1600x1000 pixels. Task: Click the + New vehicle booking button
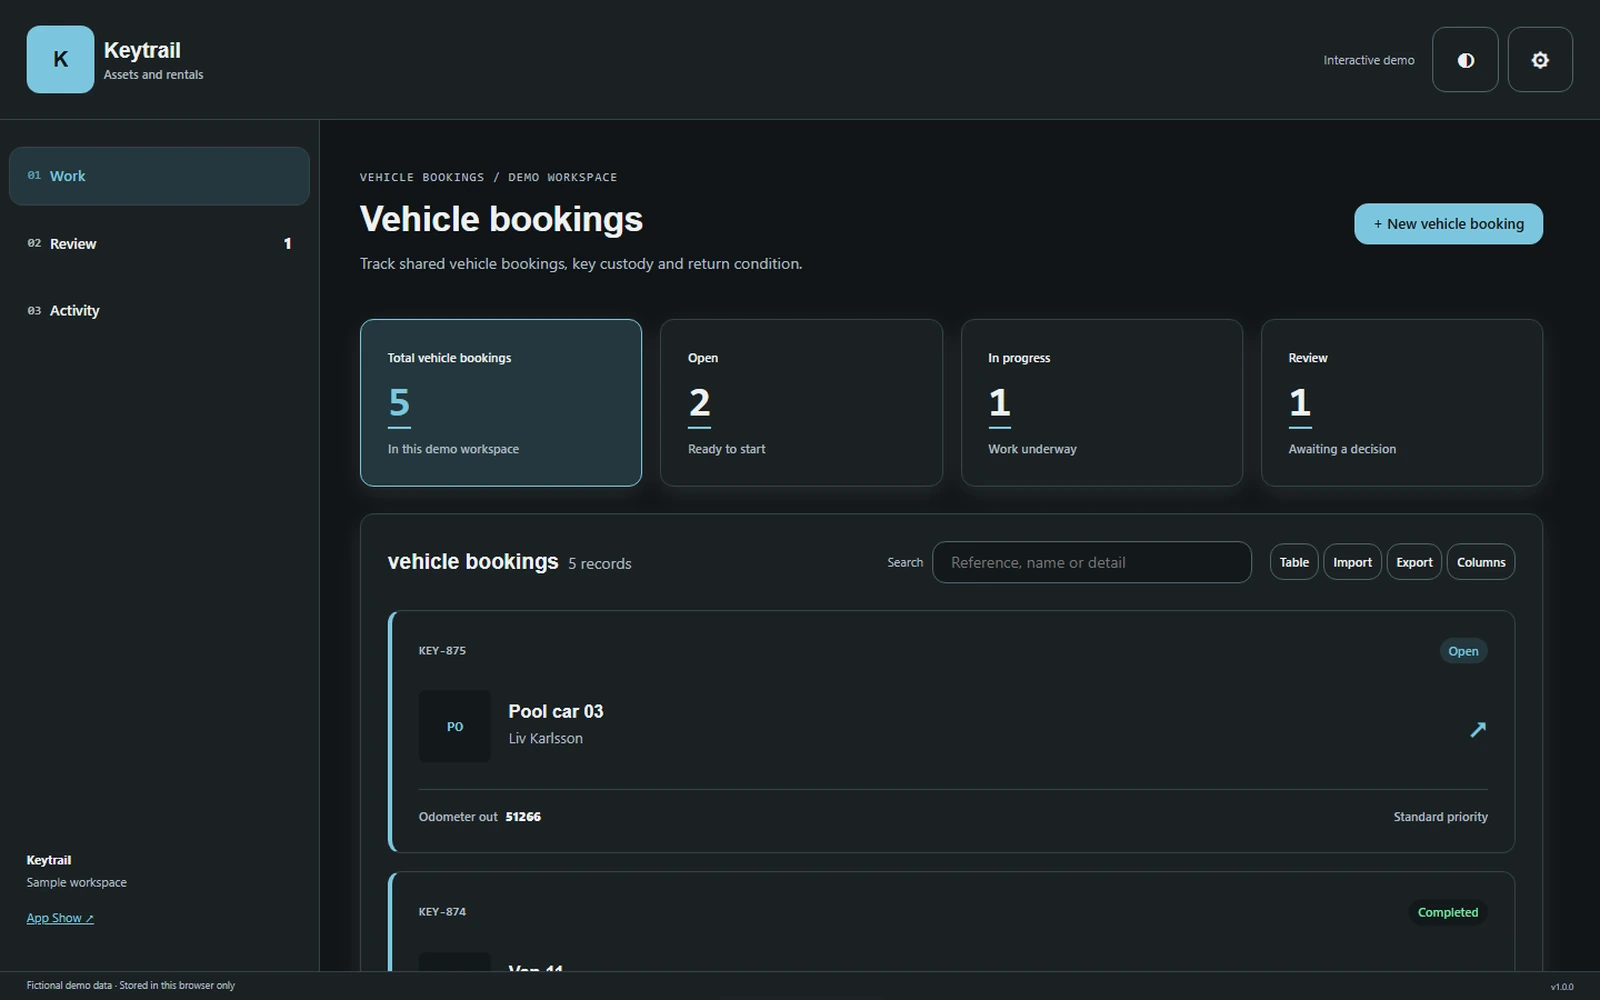tap(1448, 224)
